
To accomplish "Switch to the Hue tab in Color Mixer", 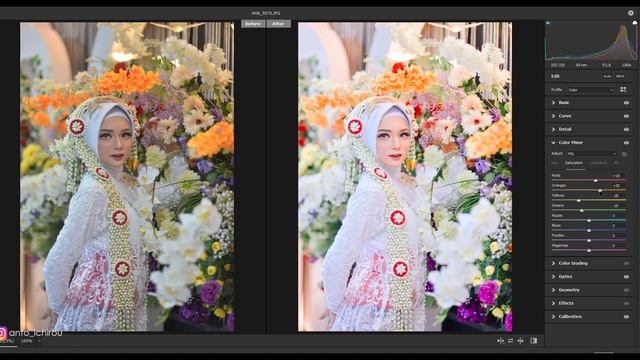I will 555,163.
